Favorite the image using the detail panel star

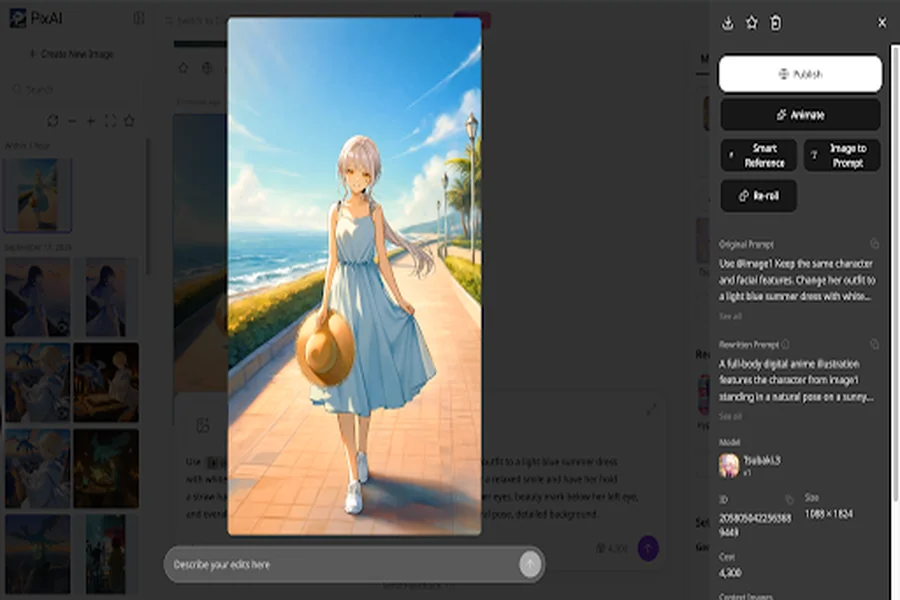pyautogui.click(x=752, y=23)
